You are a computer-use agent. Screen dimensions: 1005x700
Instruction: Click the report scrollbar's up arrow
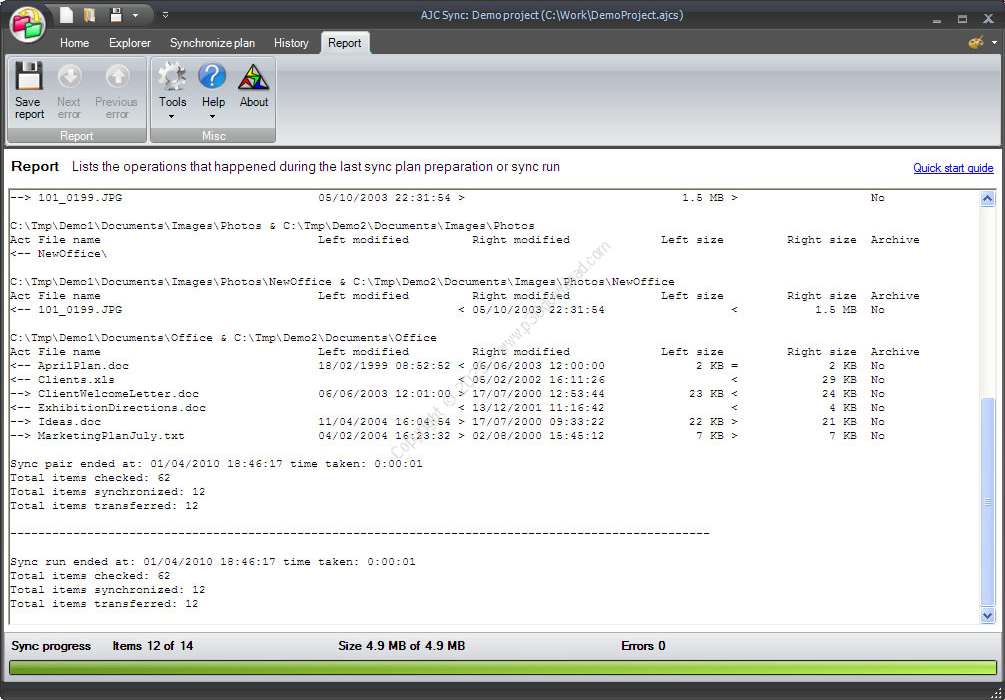click(987, 199)
